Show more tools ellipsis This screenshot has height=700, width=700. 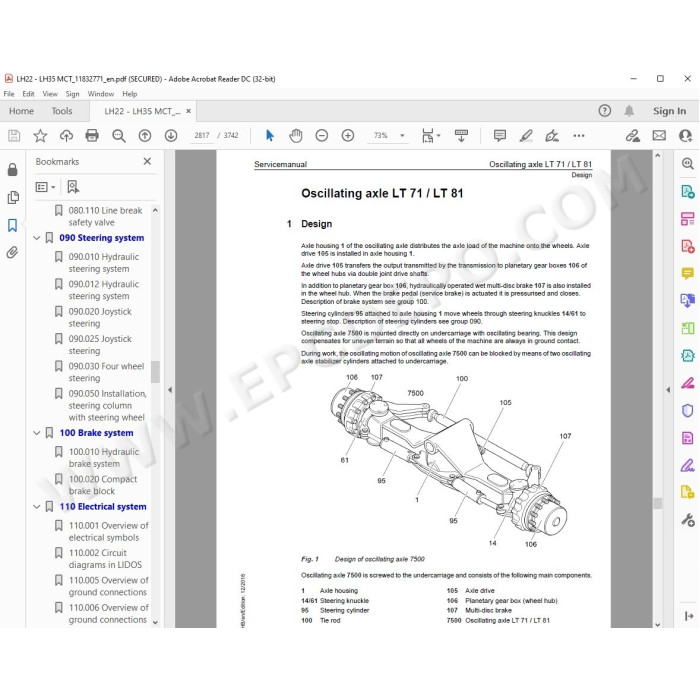click(579, 135)
